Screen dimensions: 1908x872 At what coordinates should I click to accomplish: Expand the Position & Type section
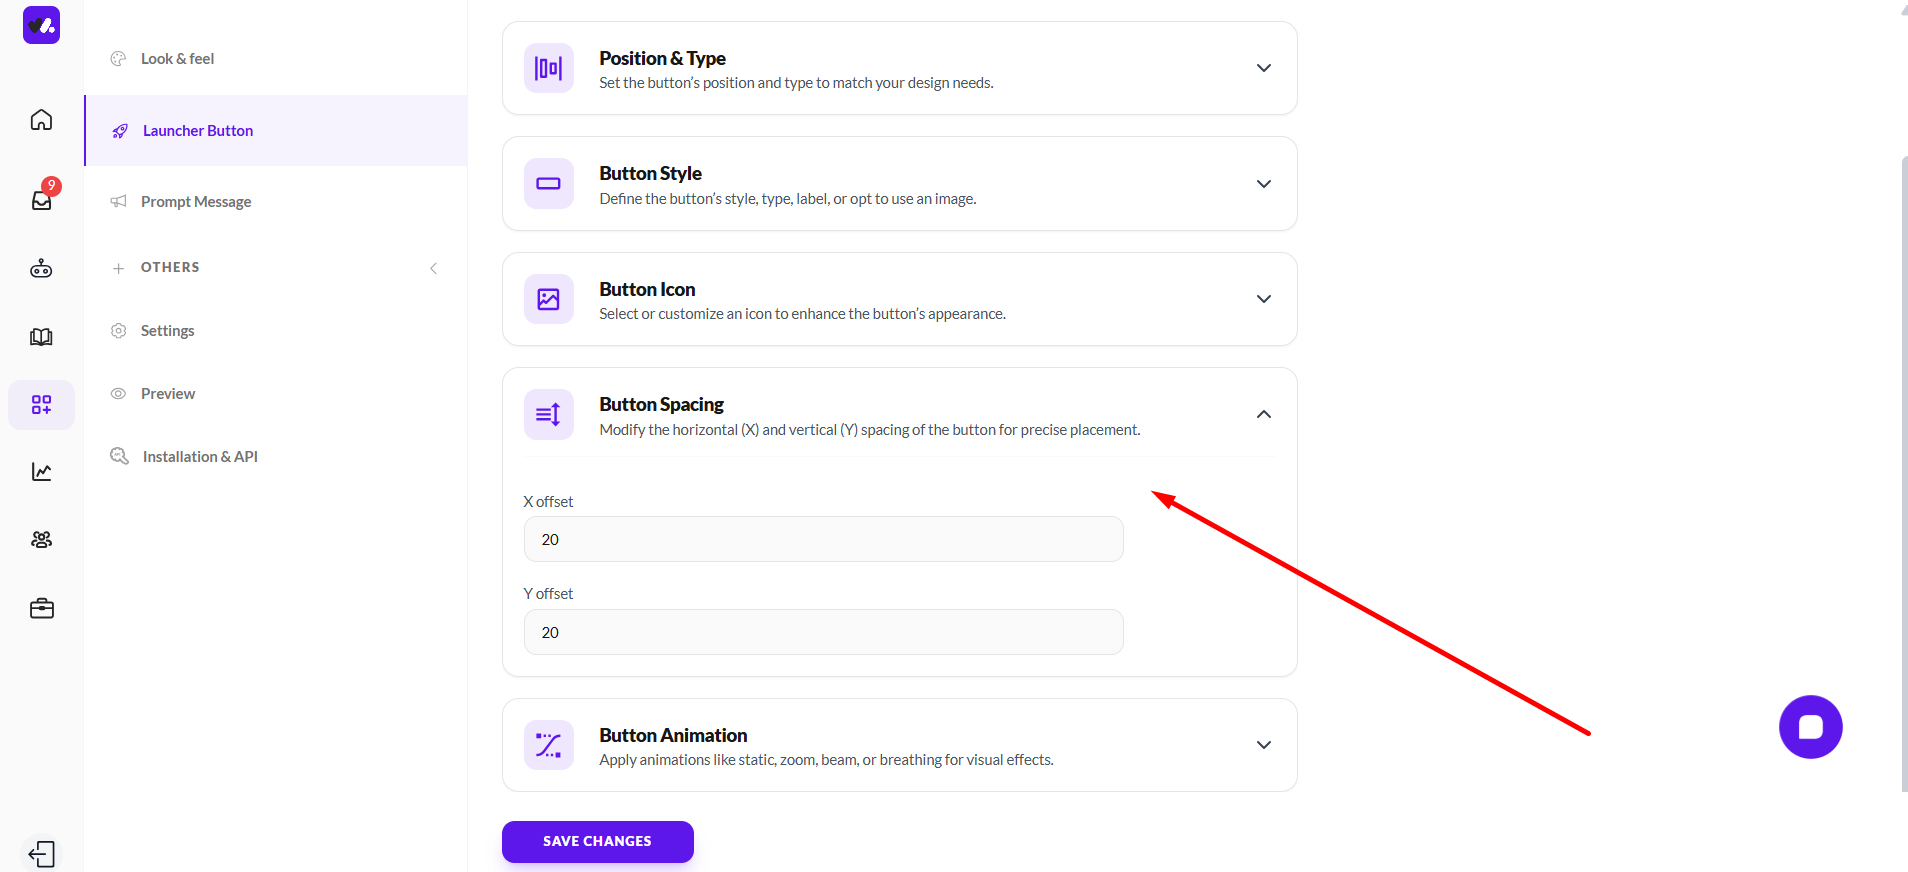point(1263,68)
